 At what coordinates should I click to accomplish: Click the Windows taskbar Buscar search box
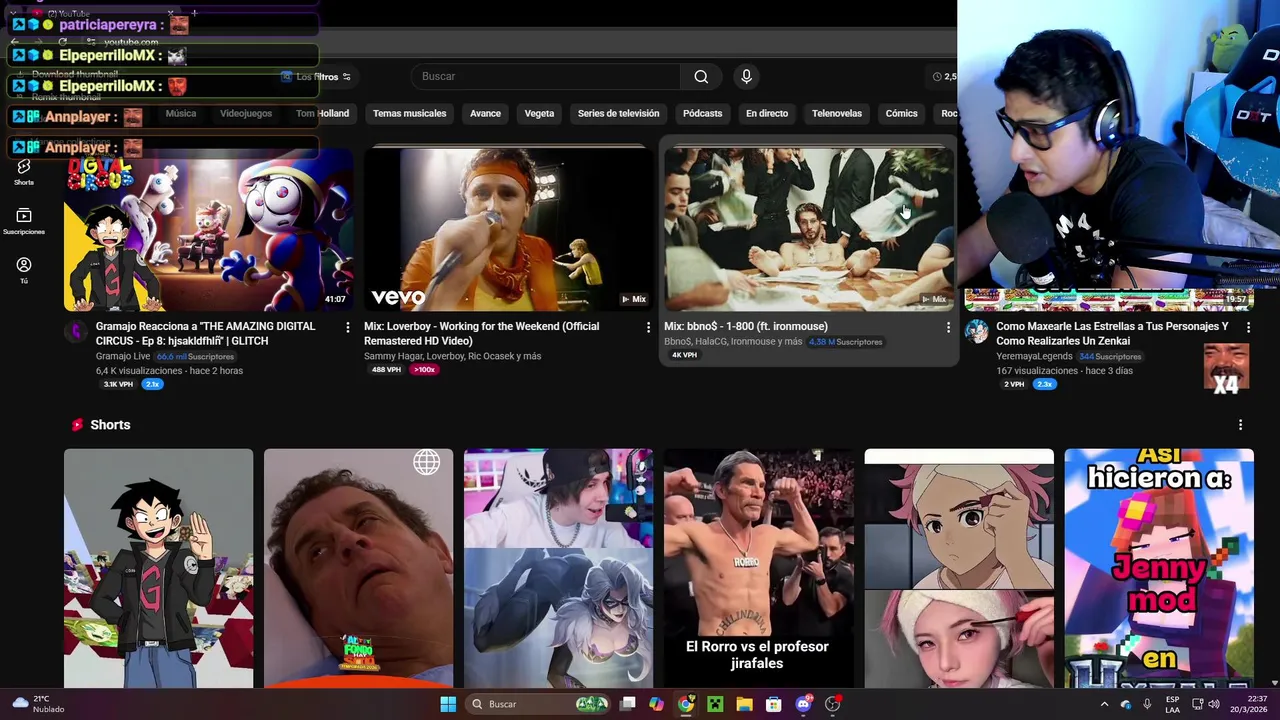point(539,704)
